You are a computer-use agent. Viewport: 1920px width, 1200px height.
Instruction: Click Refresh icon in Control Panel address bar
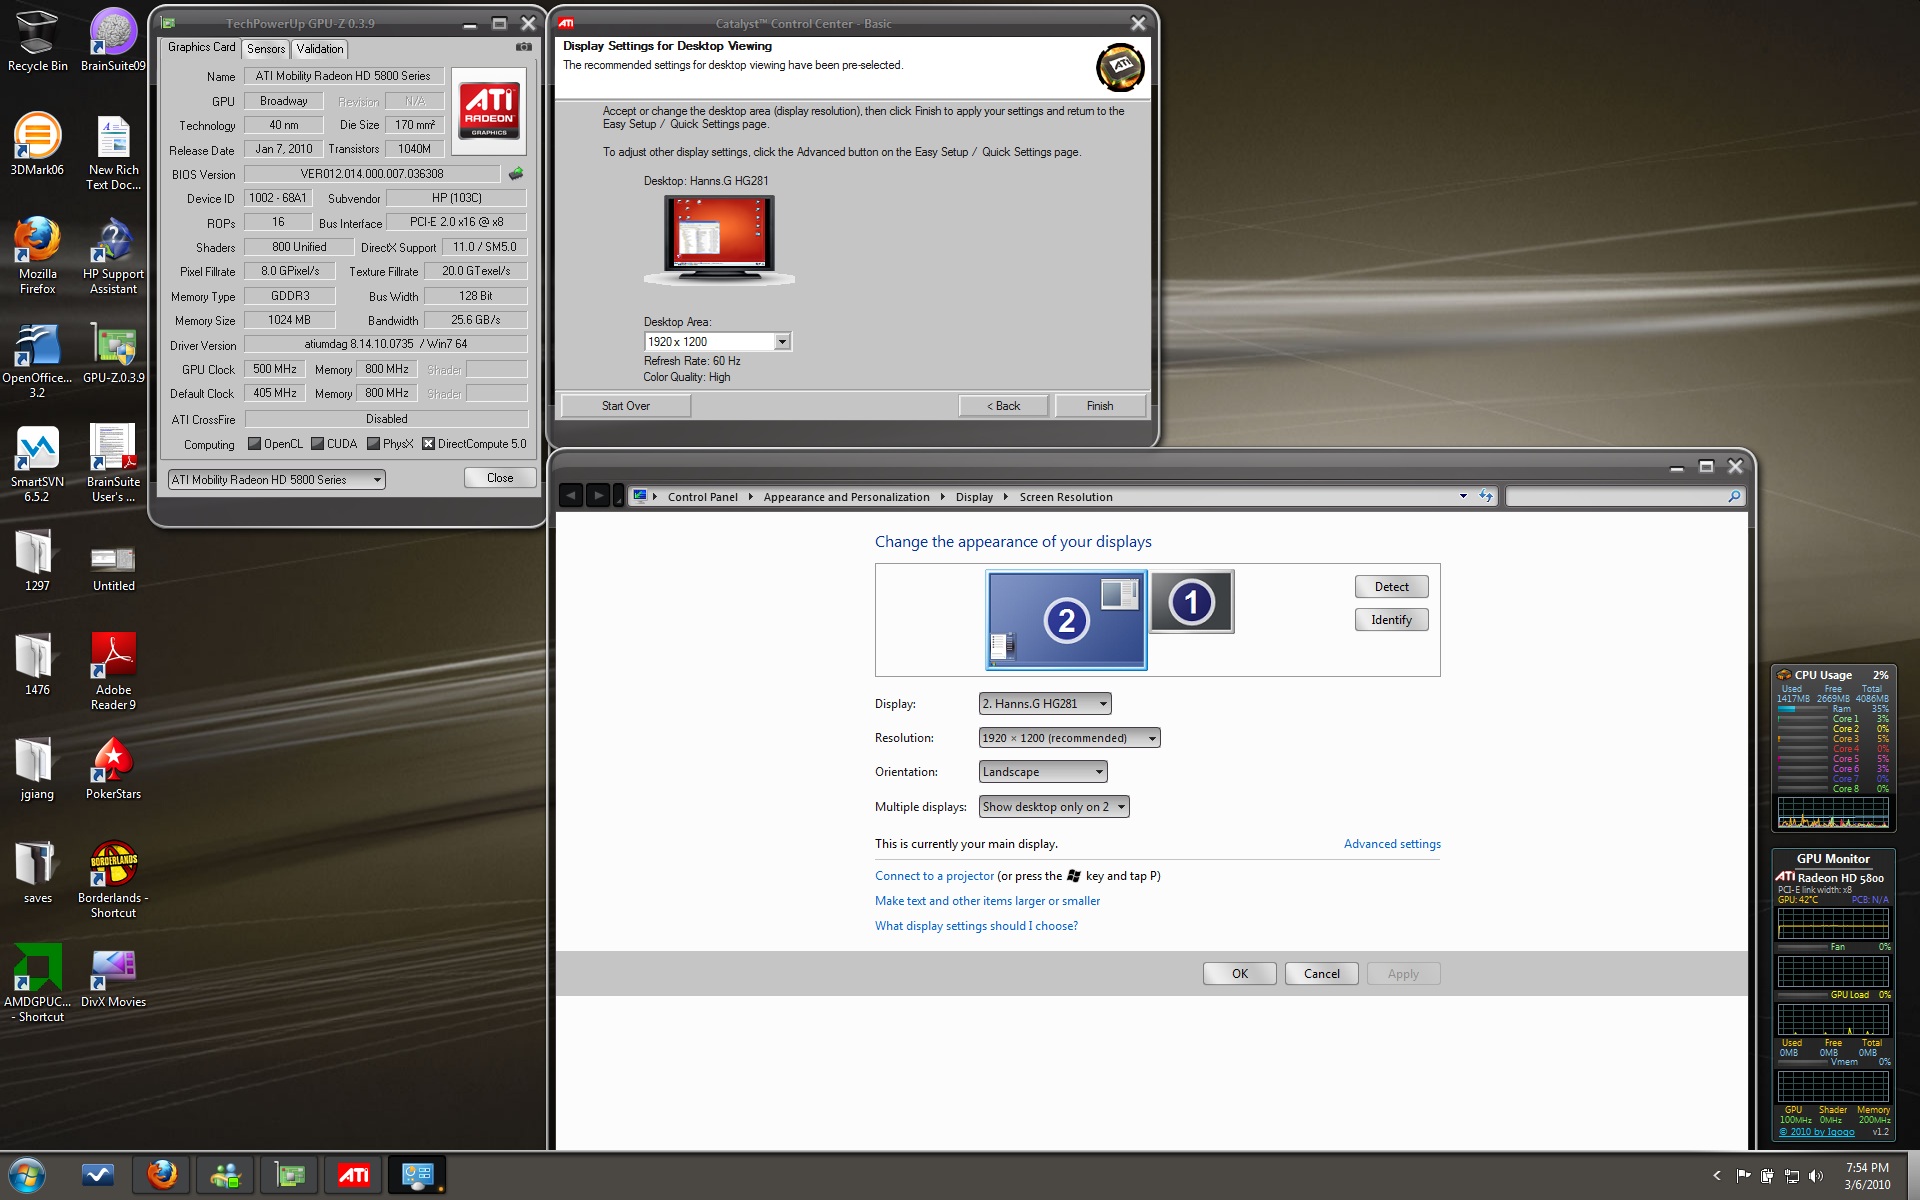coord(1486,496)
